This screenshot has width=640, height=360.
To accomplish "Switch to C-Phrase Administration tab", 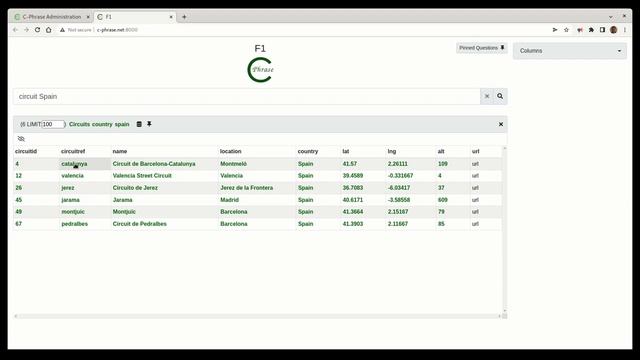I will pos(51,17).
